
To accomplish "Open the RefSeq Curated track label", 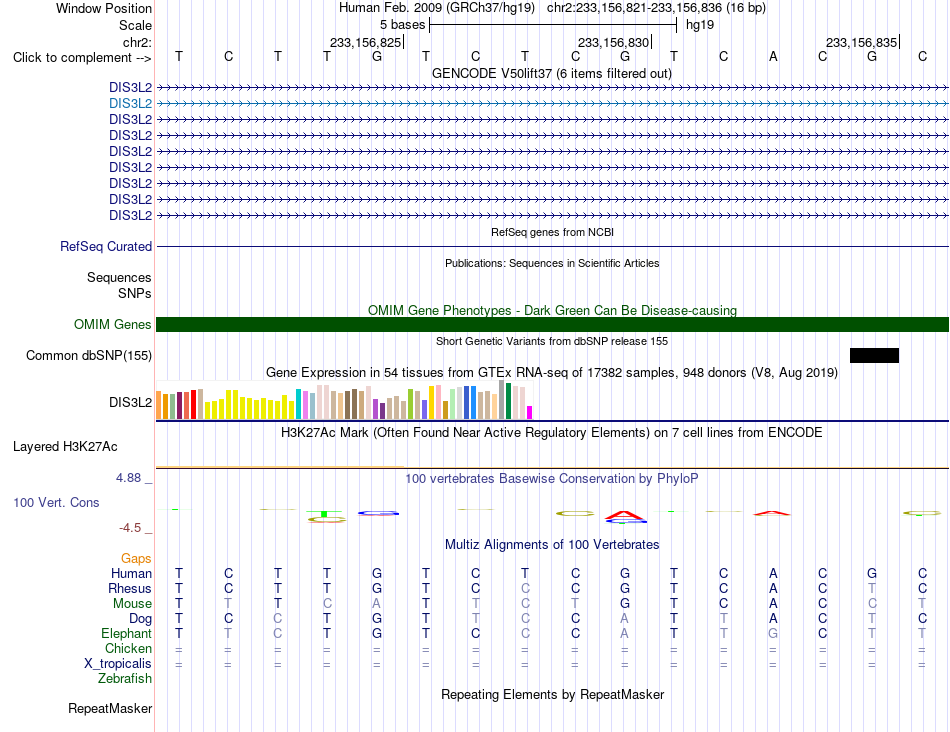I will point(106,247).
